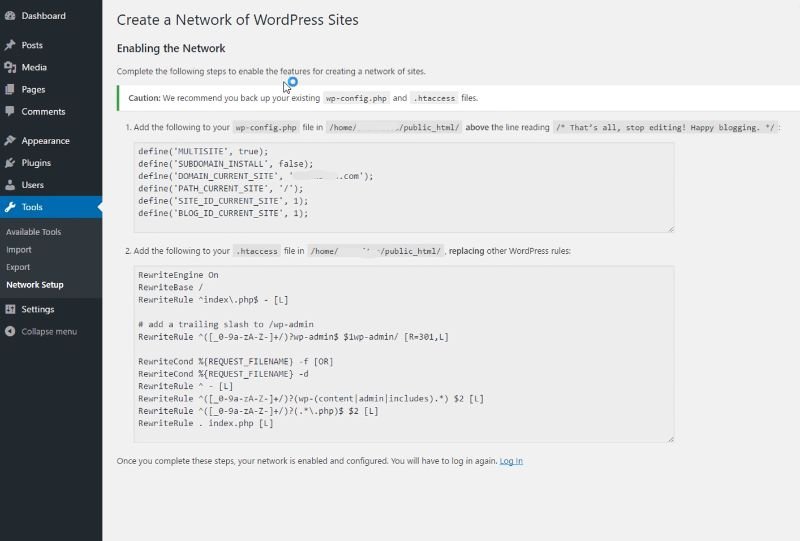Screen dimensions: 800x541
Task: Click the RewriteCond REQUEST_FILENAME -d line
Action: [x=223, y=374]
